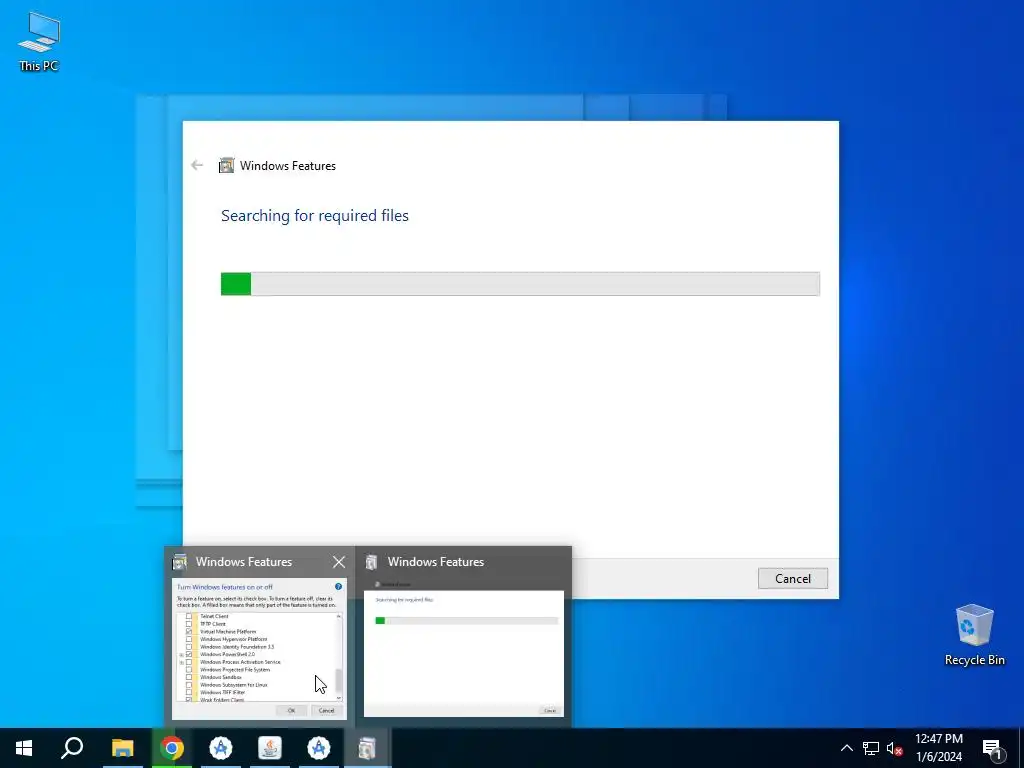Screen dimensions: 1024x768
Task: Click the first thumbnail's "Windows Features" title
Action: [244, 562]
